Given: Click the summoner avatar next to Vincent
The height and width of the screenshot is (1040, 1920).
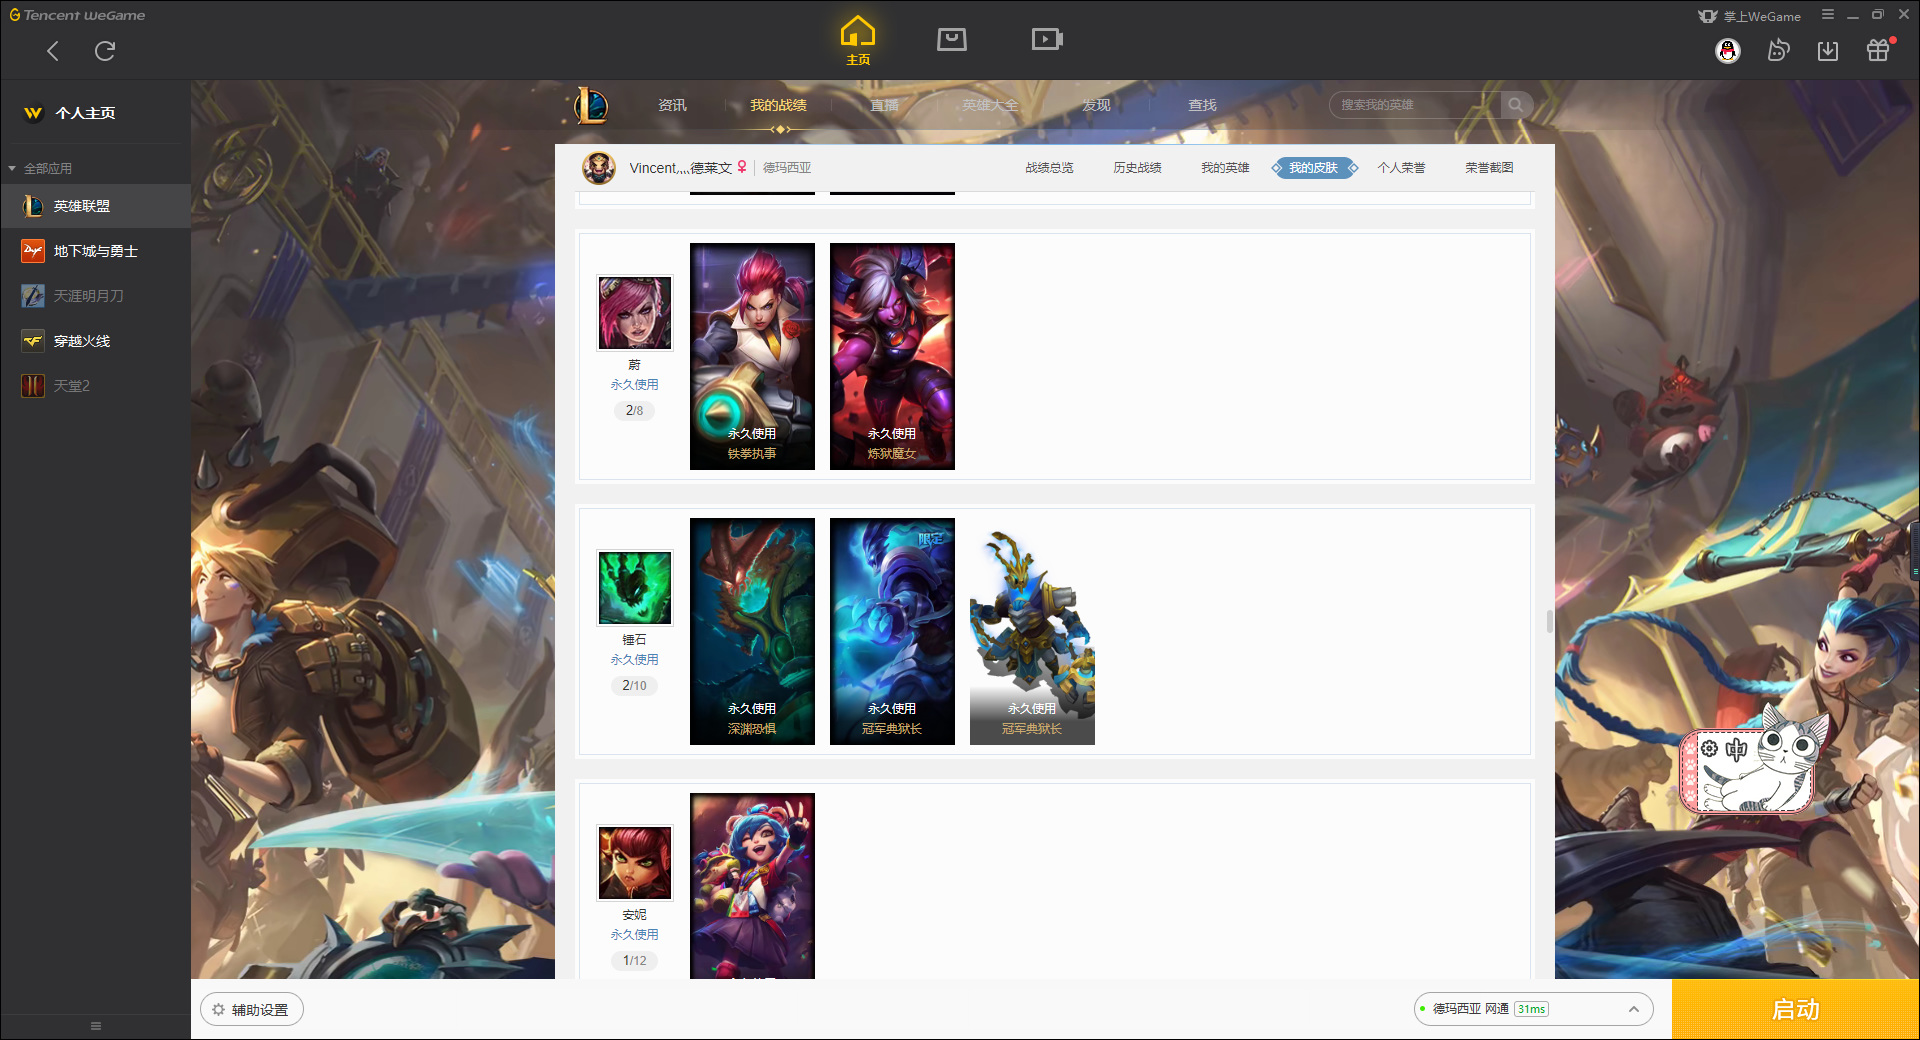Looking at the screenshot, I should (599, 168).
